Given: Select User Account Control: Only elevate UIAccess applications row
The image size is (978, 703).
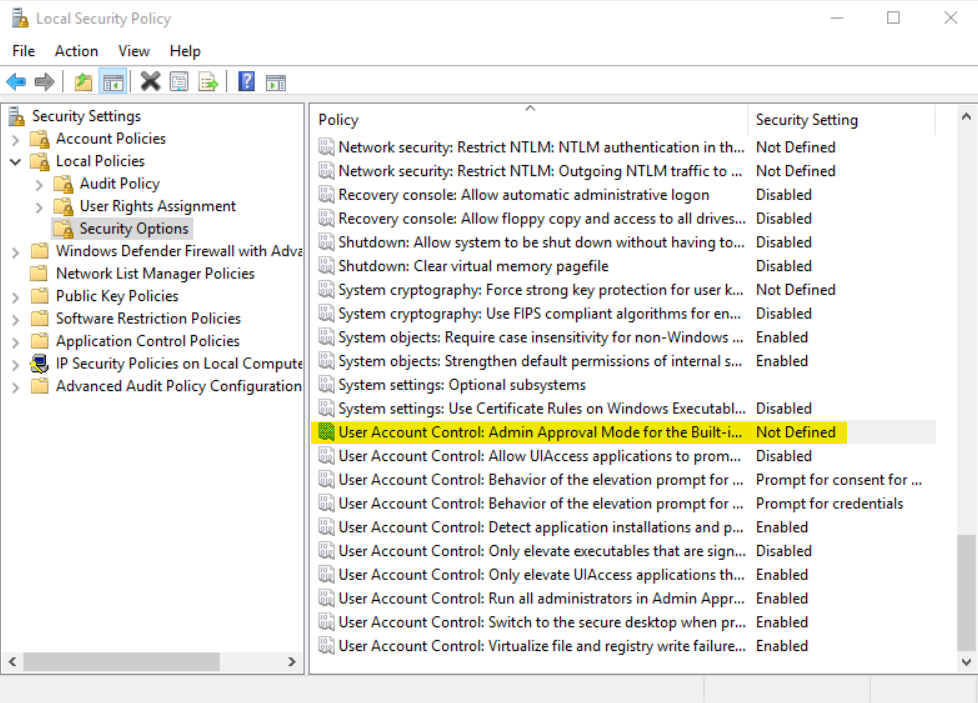Looking at the screenshot, I should pyautogui.click(x=623, y=575).
